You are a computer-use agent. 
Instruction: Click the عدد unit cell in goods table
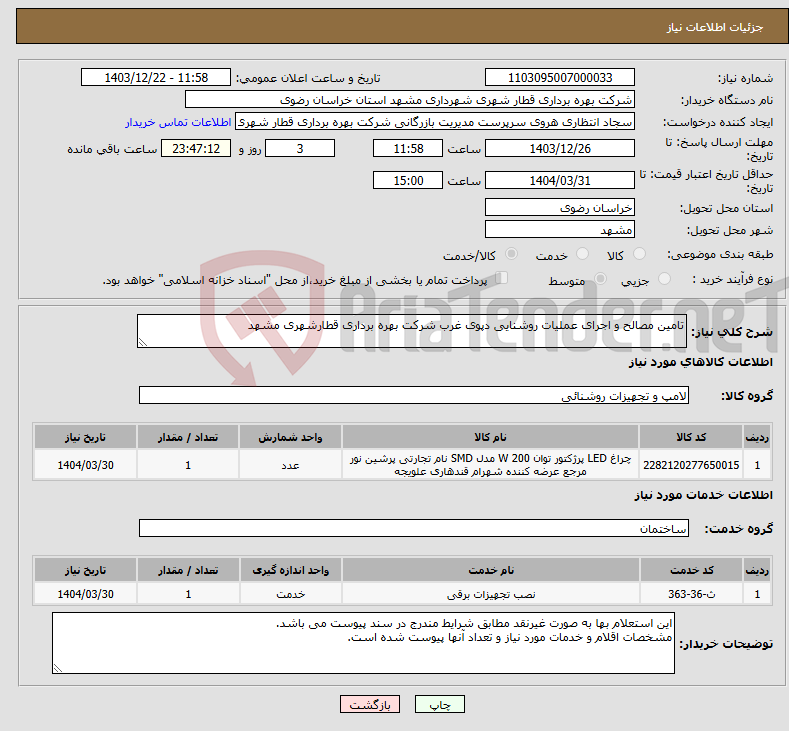(x=290, y=465)
